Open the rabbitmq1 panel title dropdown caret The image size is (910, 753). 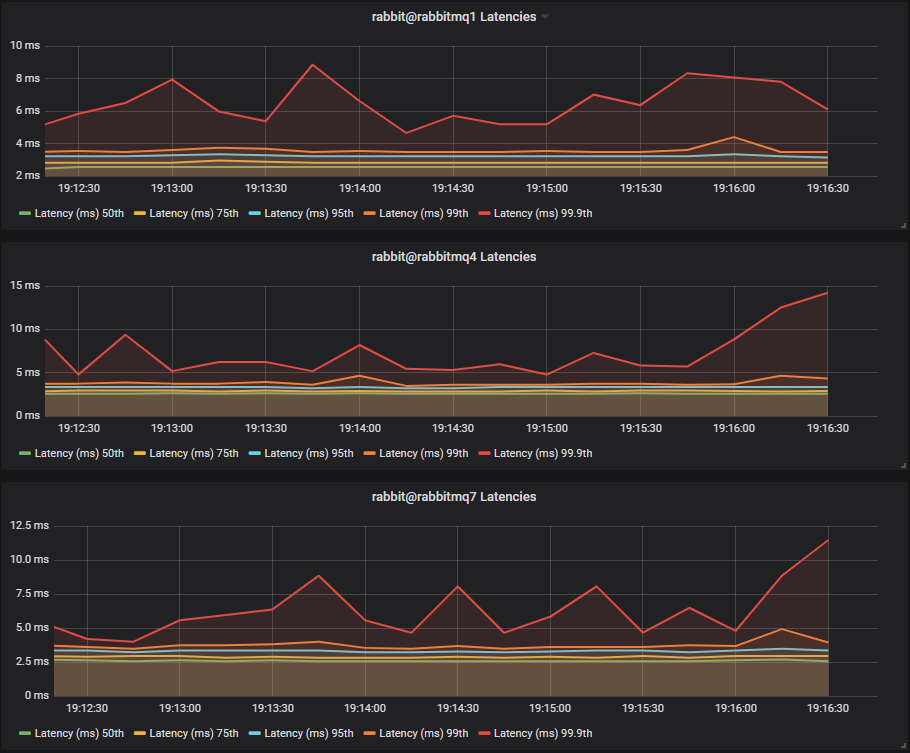pyautogui.click(x=544, y=16)
